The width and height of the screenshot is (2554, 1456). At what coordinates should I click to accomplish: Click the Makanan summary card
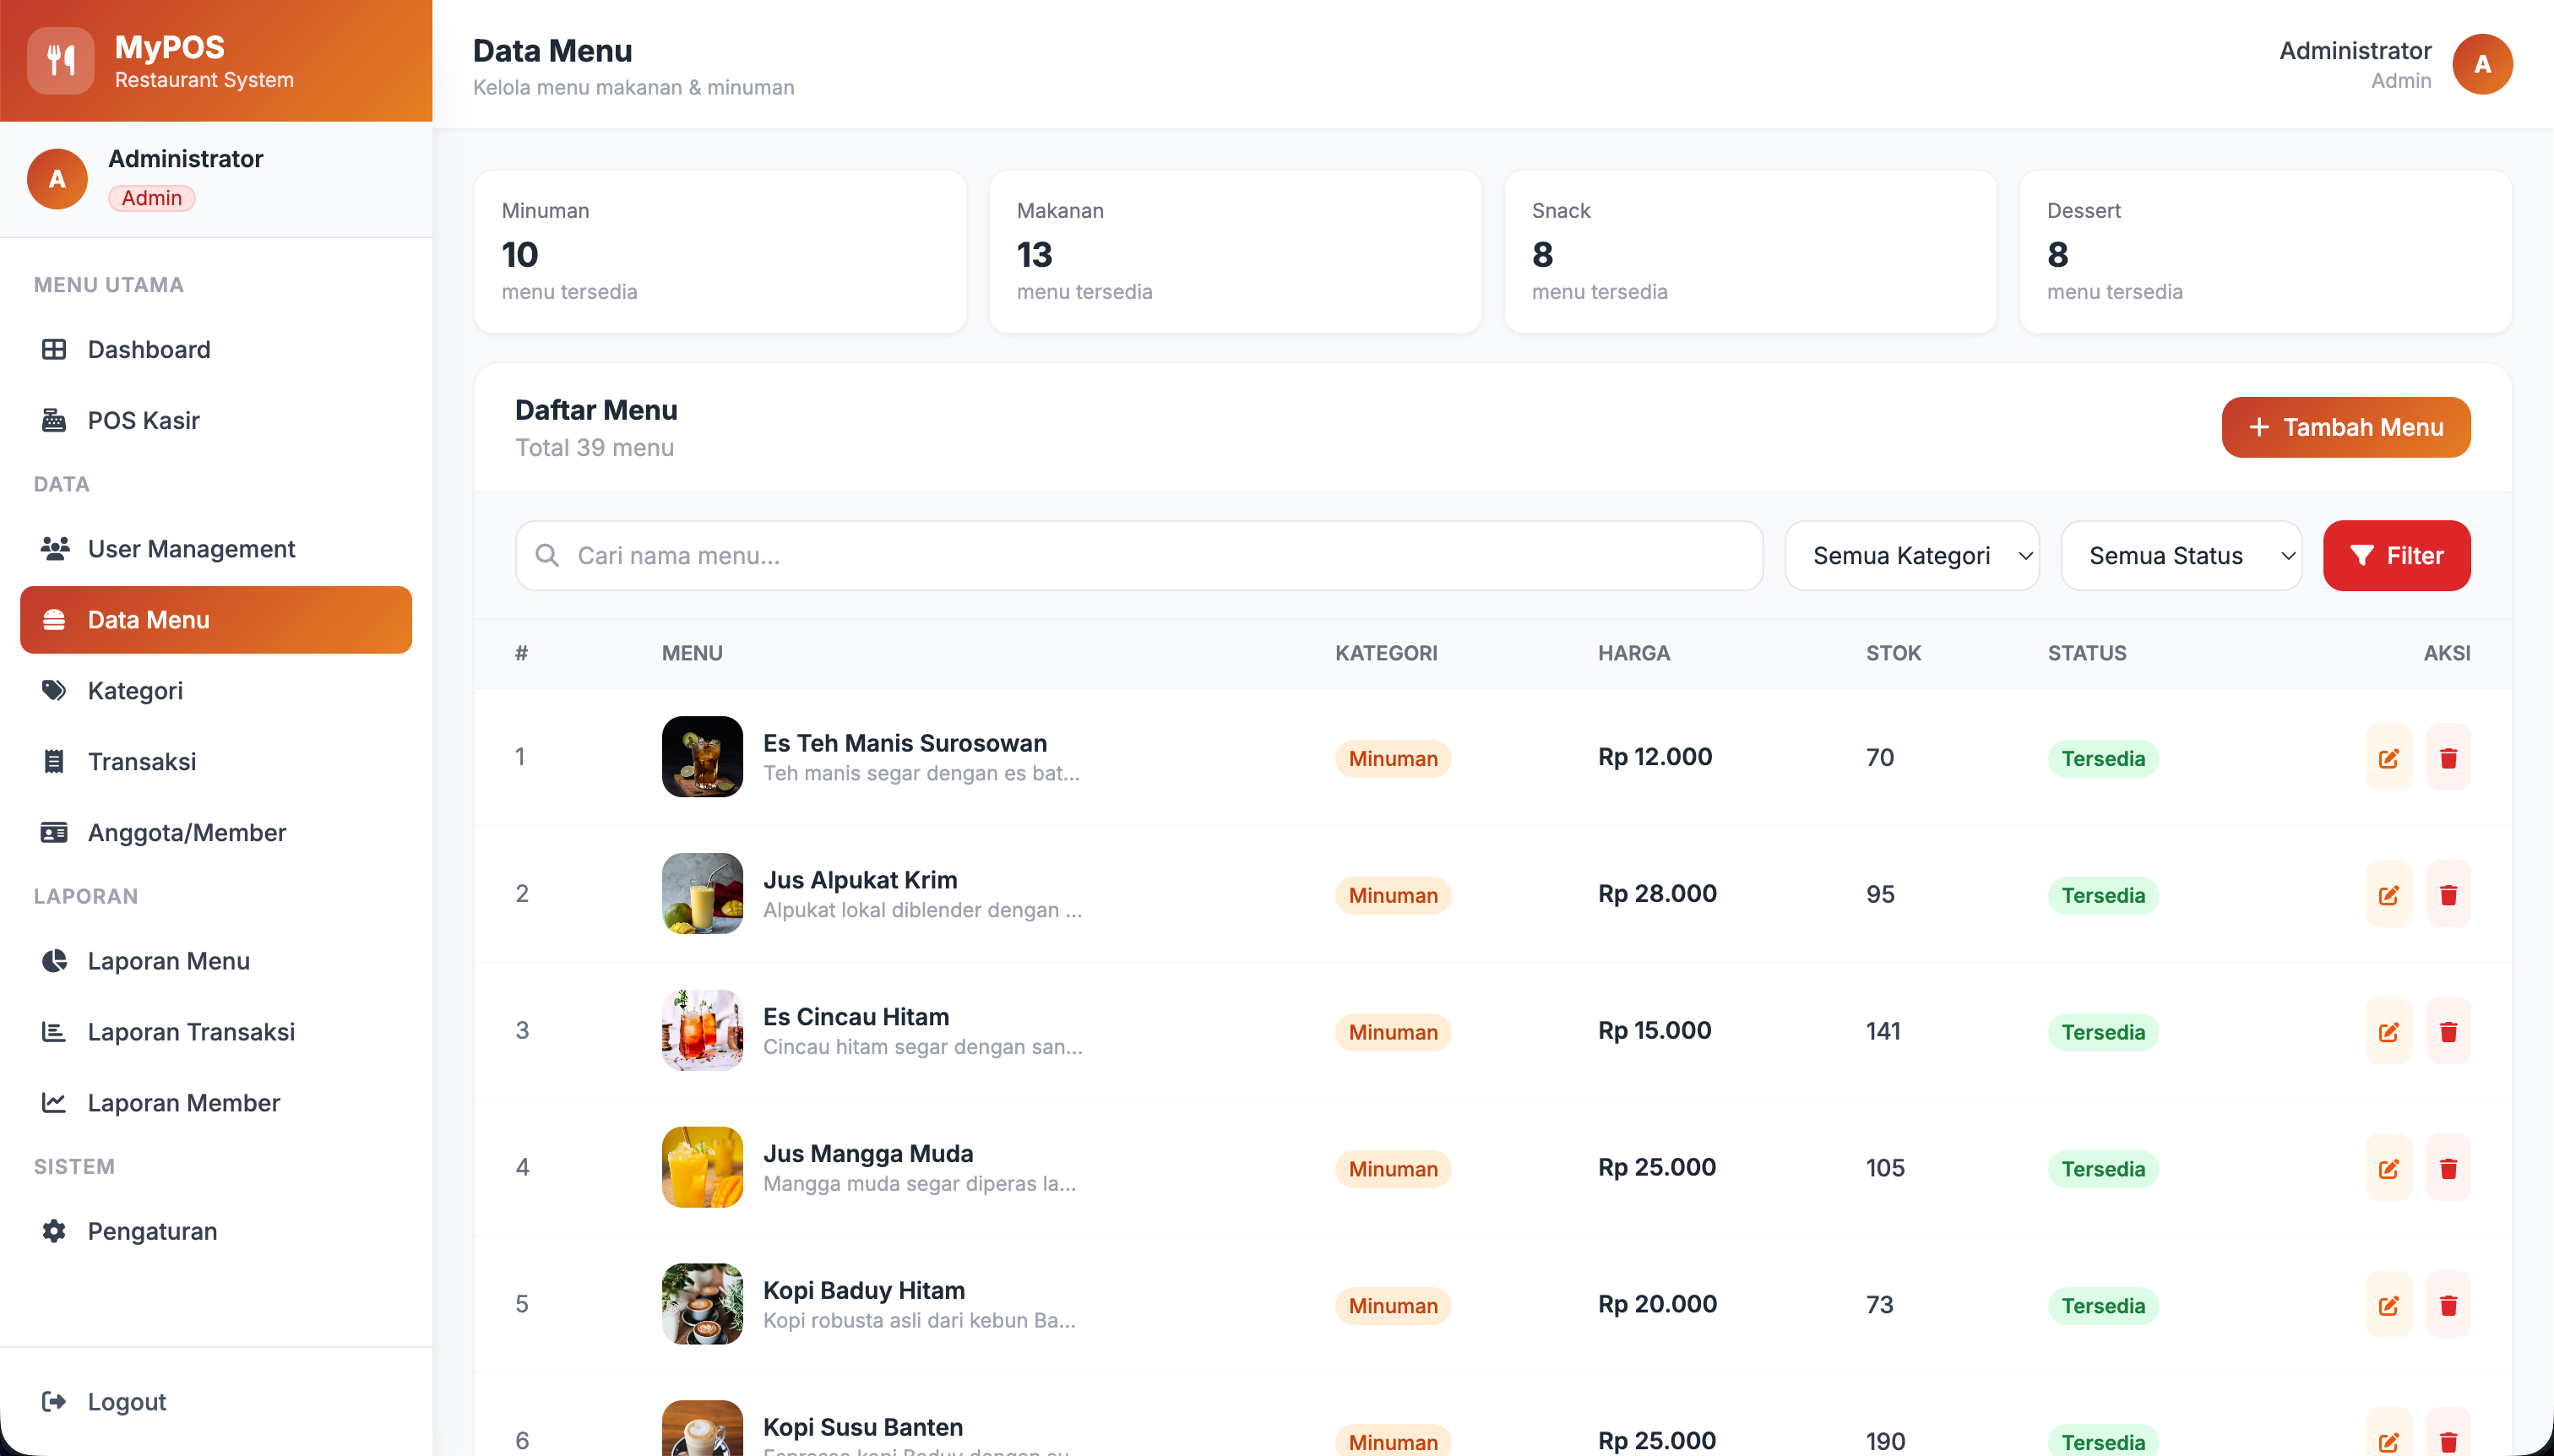1235,251
